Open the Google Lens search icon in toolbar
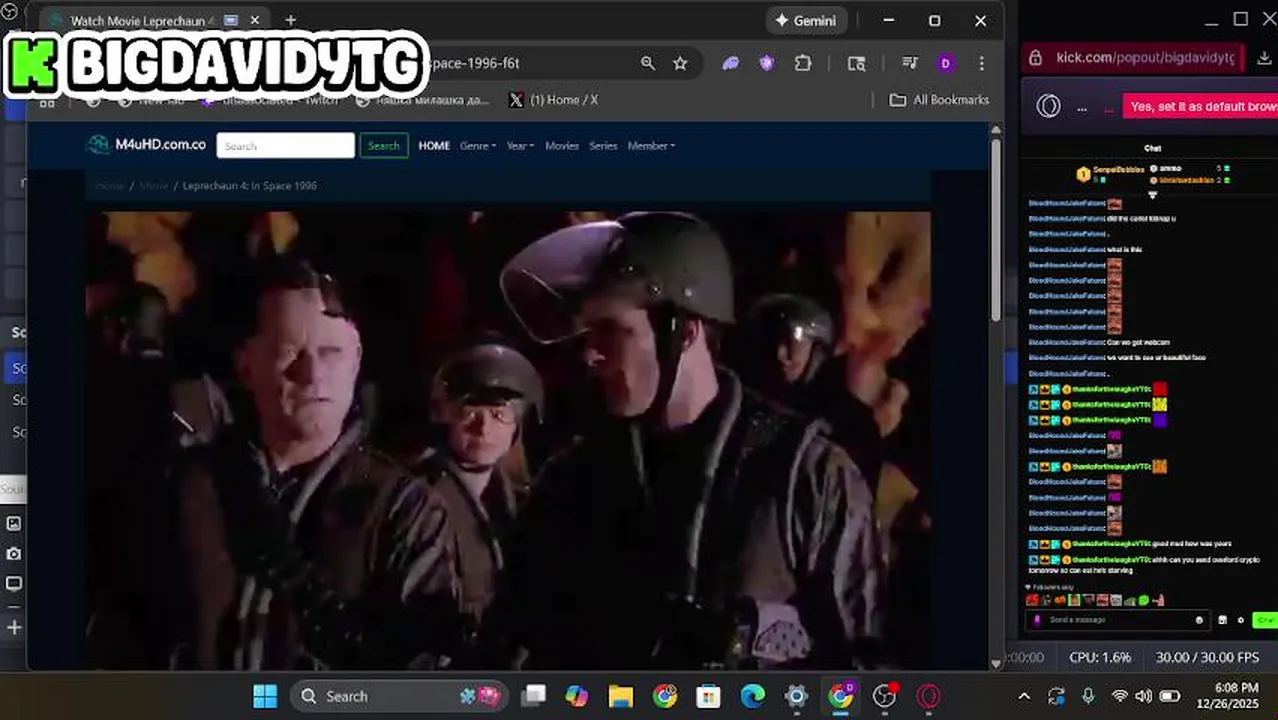 [x=856, y=63]
